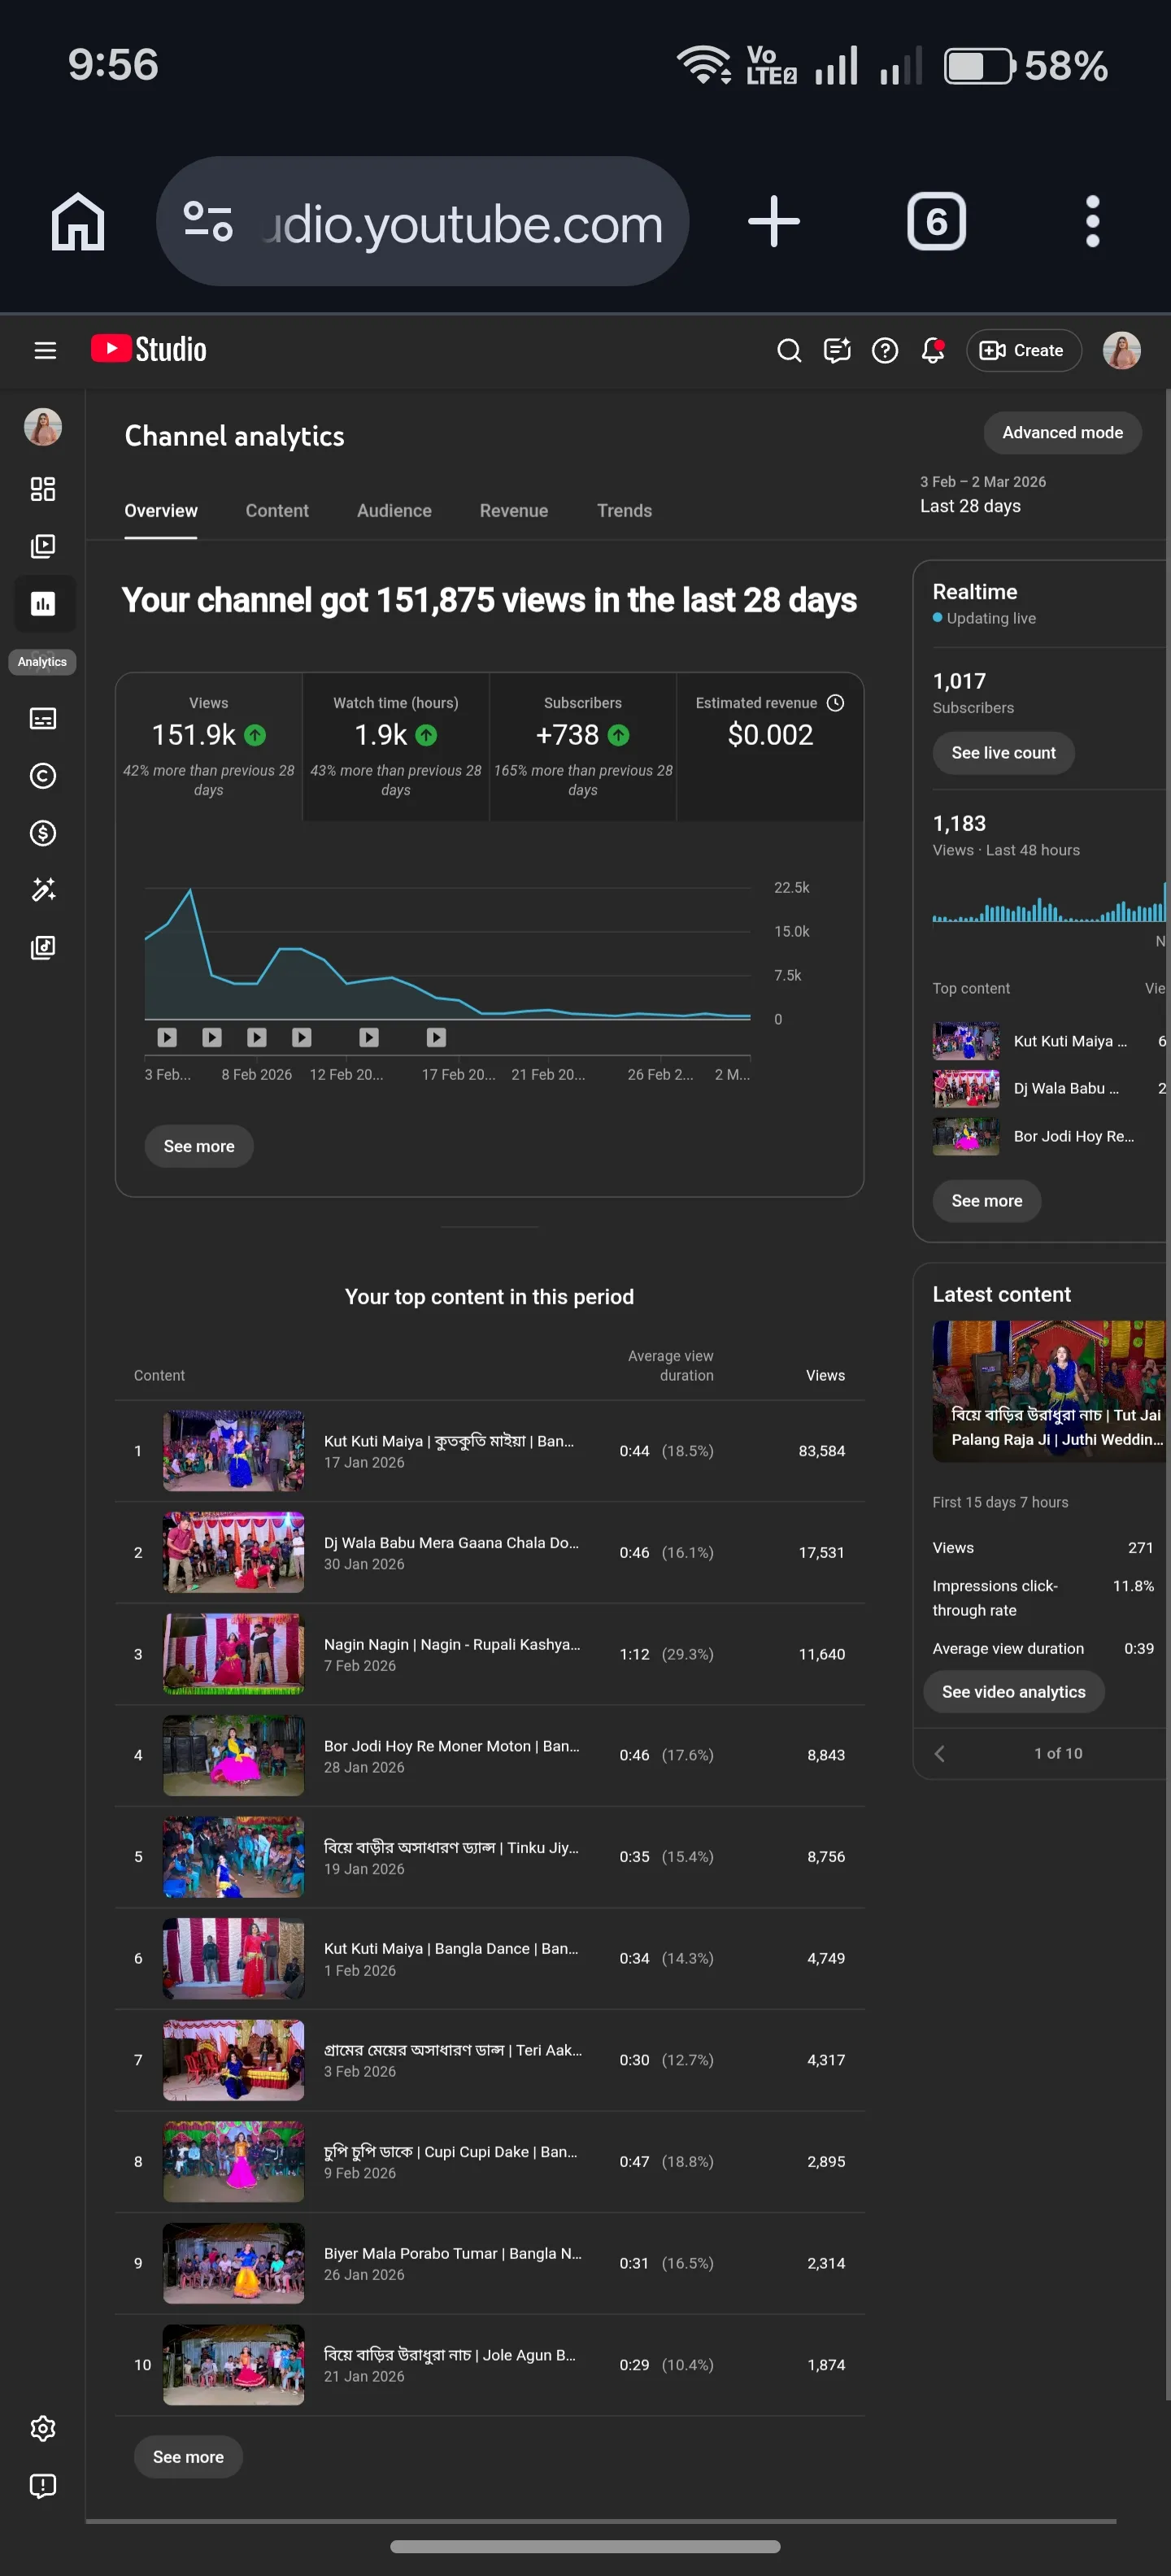Image resolution: width=1171 pixels, height=2576 pixels.
Task: Select the Watch time (hours) metric card
Action: pos(396,746)
